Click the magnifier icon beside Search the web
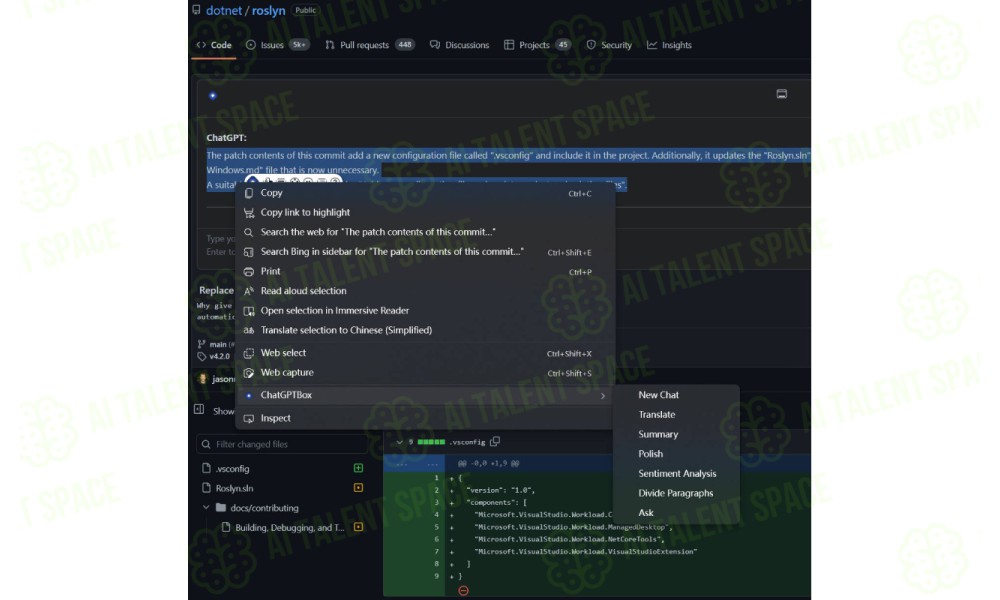This screenshot has height=600, width=1000. (x=249, y=232)
